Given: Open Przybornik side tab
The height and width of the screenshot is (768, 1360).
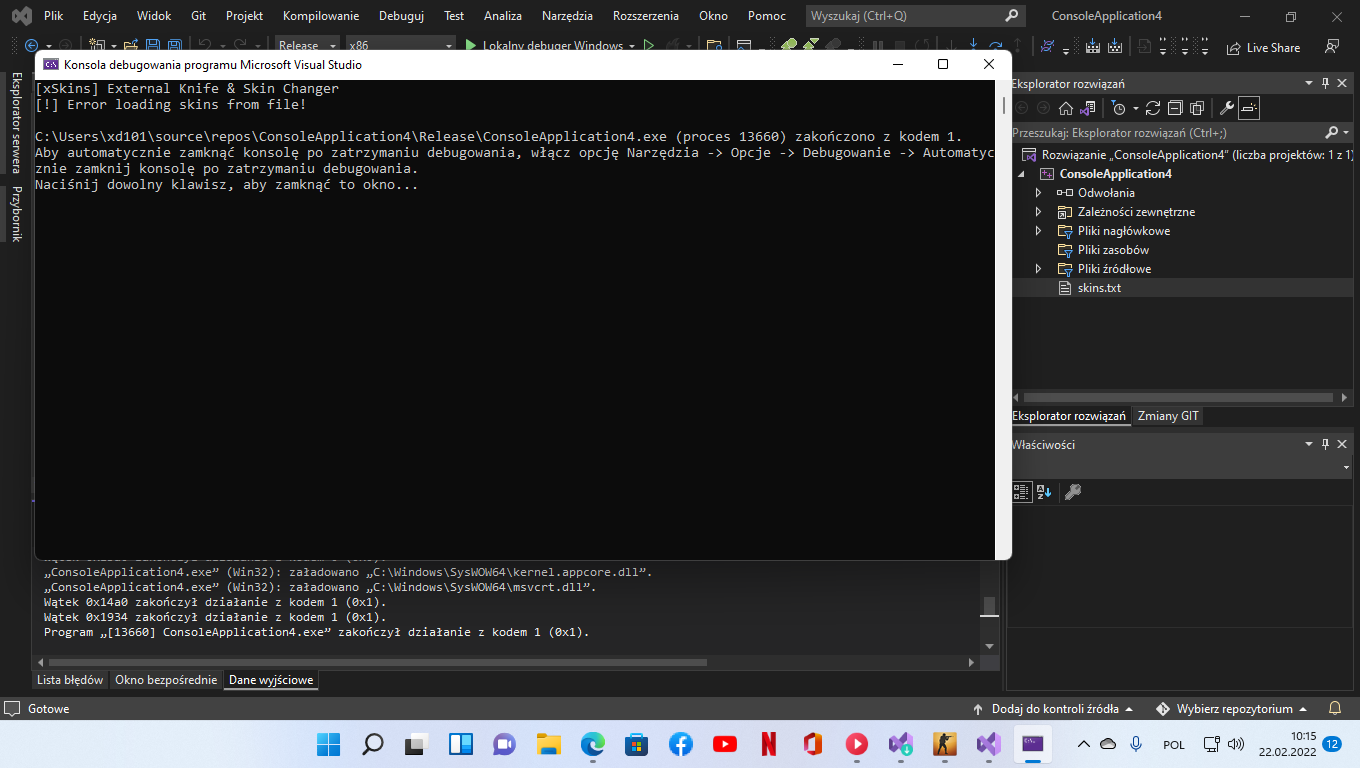Looking at the screenshot, I should point(17,213).
